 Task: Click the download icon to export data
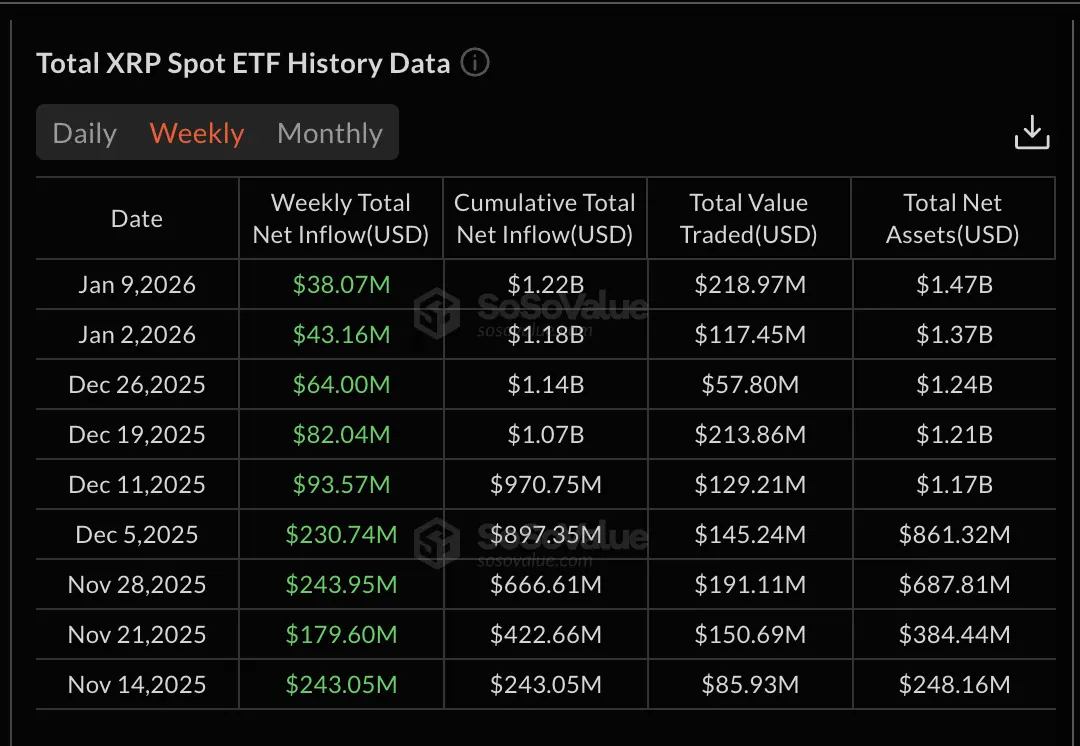point(1032,131)
